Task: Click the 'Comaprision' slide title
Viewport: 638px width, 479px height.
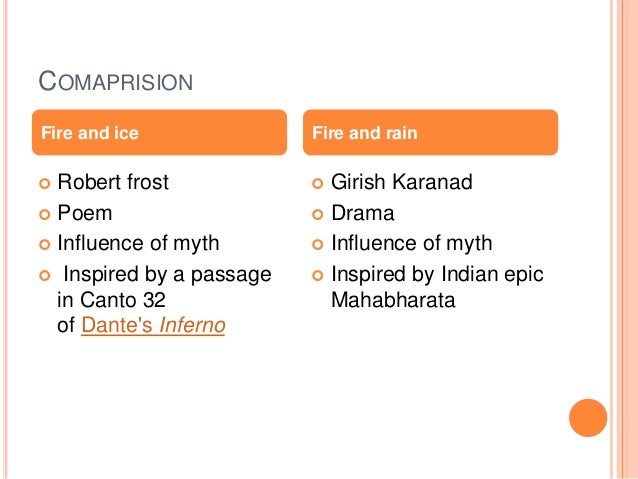Action: [x=114, y=82]
